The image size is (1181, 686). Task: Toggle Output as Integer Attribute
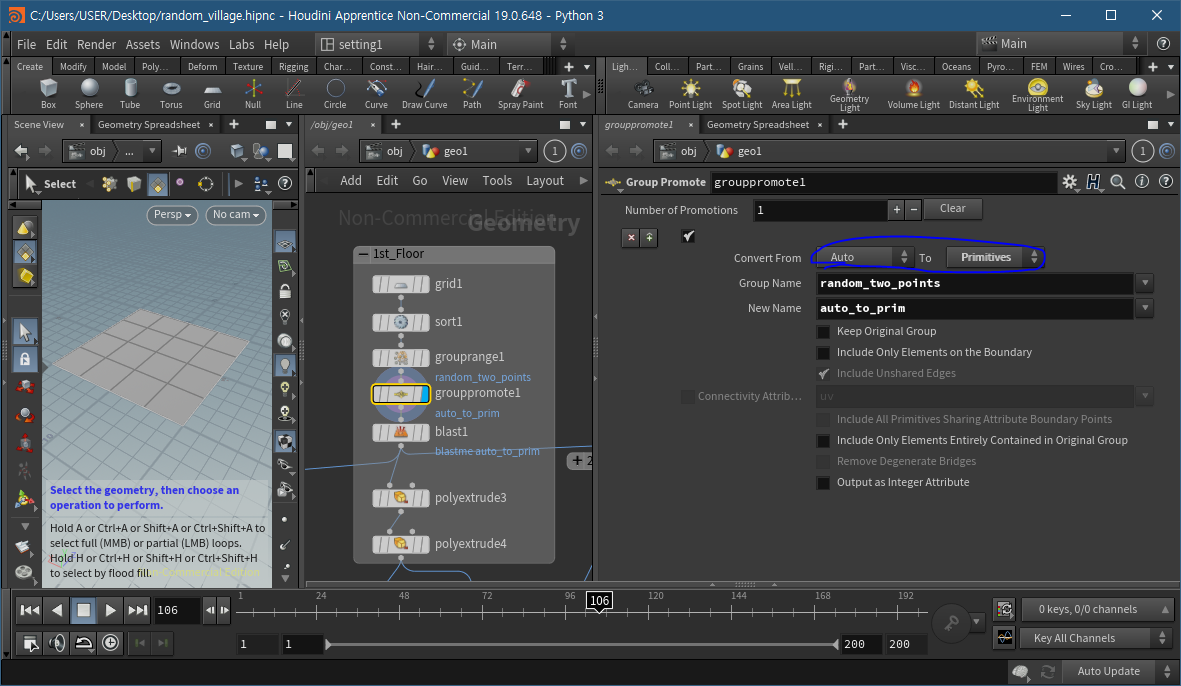tap(824, 482)
